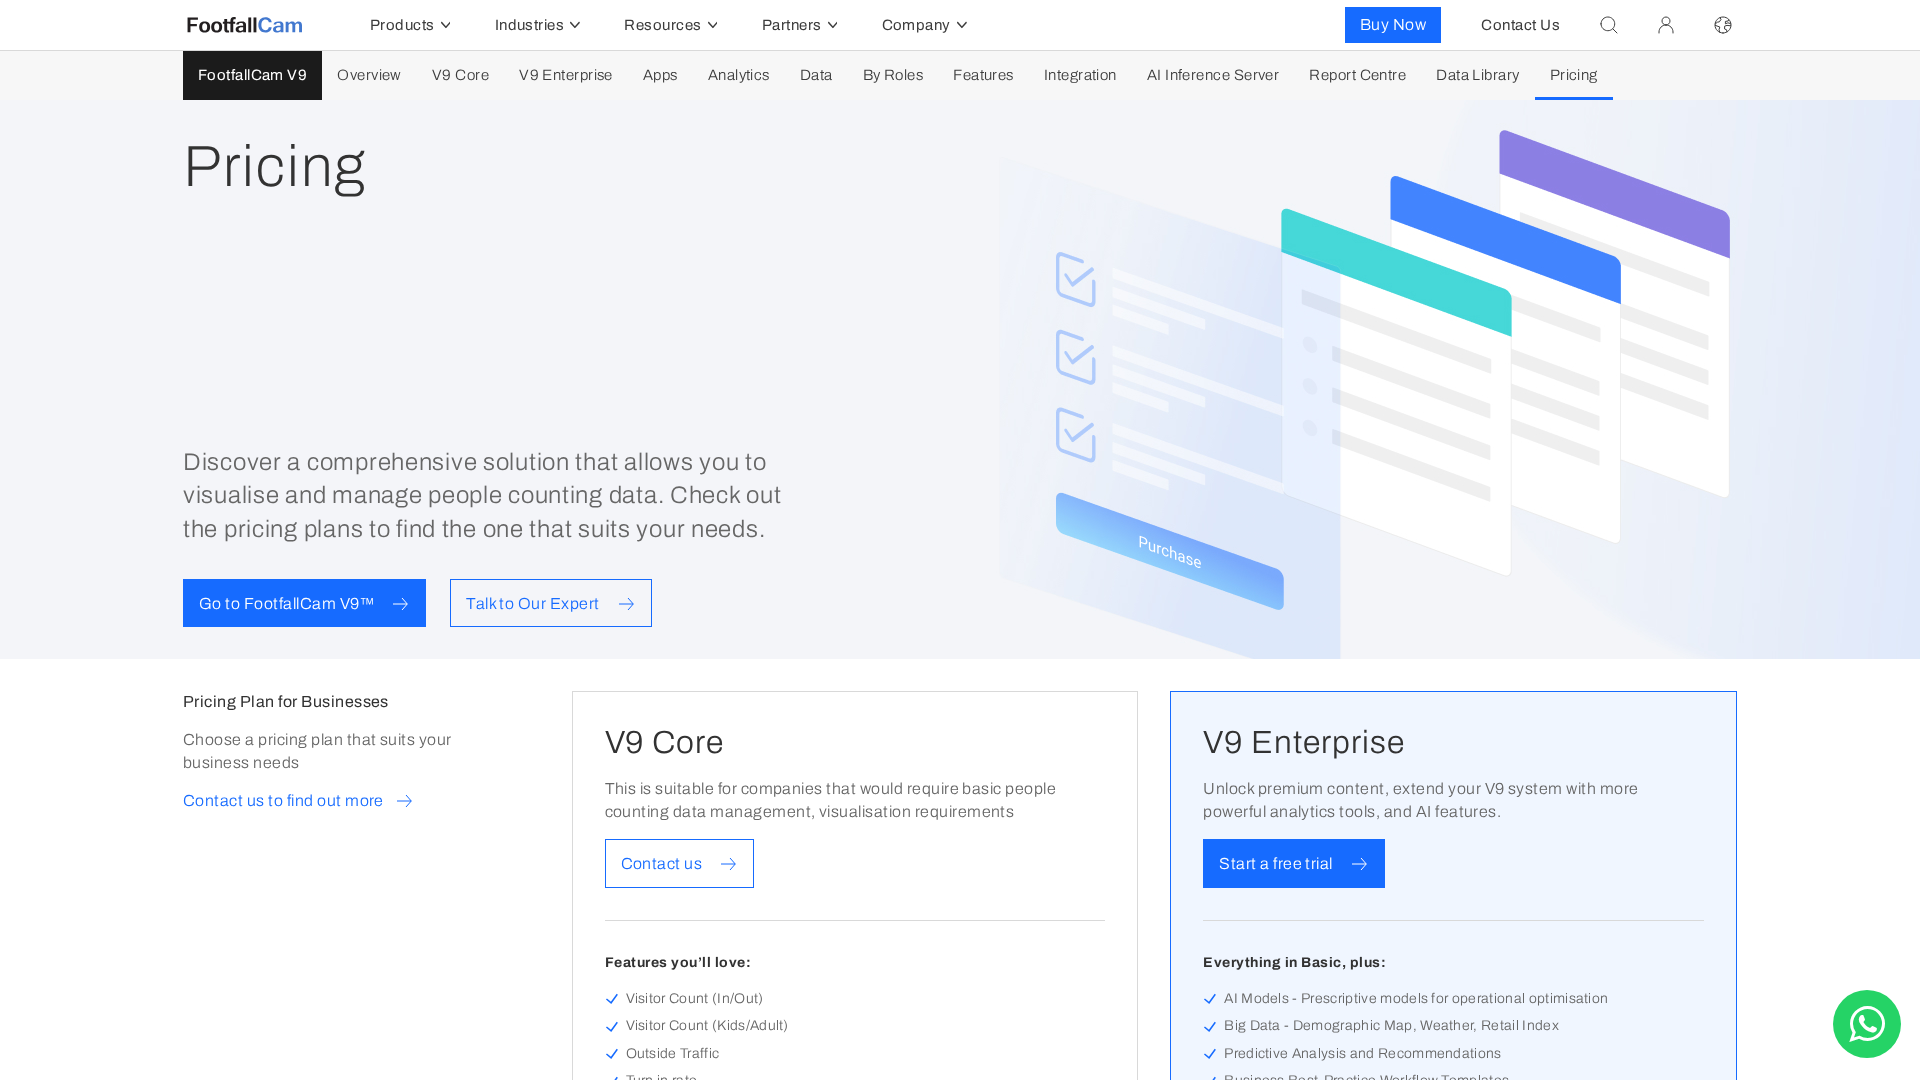Click the Buy Now button
The image size is (1920, 1080).
1392,25
